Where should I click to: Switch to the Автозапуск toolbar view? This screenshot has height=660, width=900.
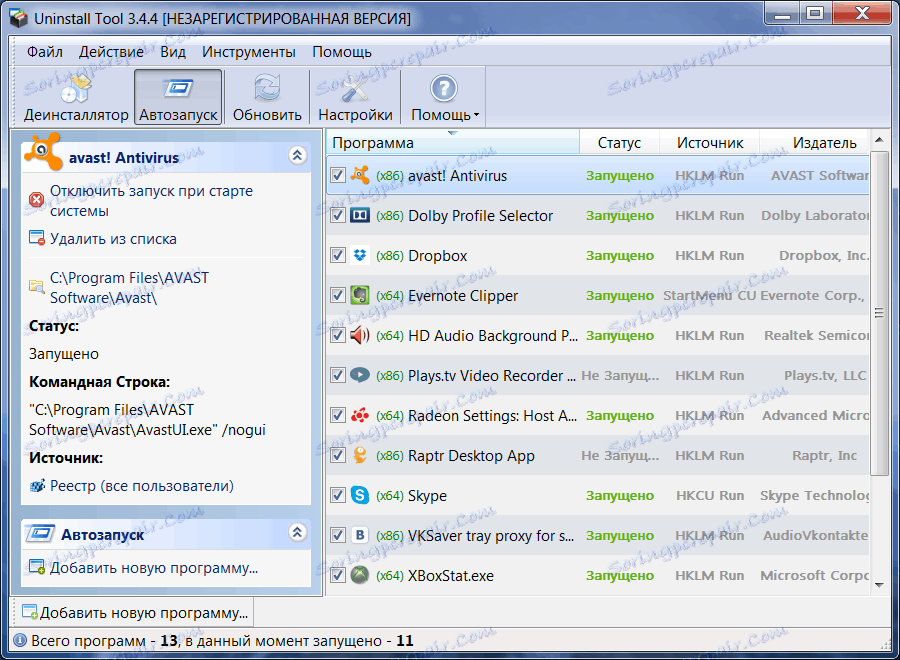point(179,97)
